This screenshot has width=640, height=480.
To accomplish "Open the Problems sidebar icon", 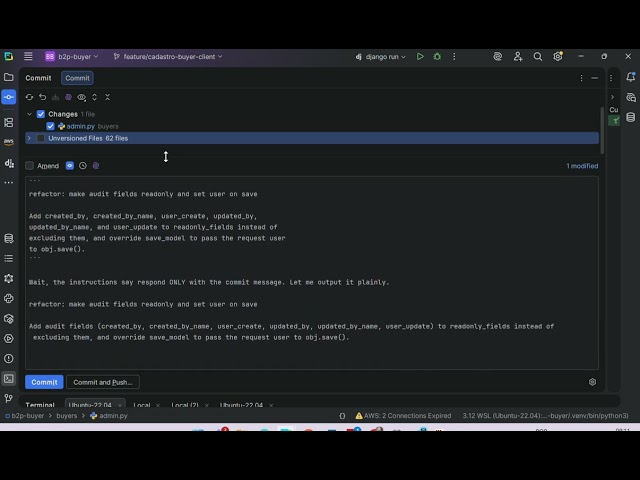I will pyautogui.click(x=9, y=358).
